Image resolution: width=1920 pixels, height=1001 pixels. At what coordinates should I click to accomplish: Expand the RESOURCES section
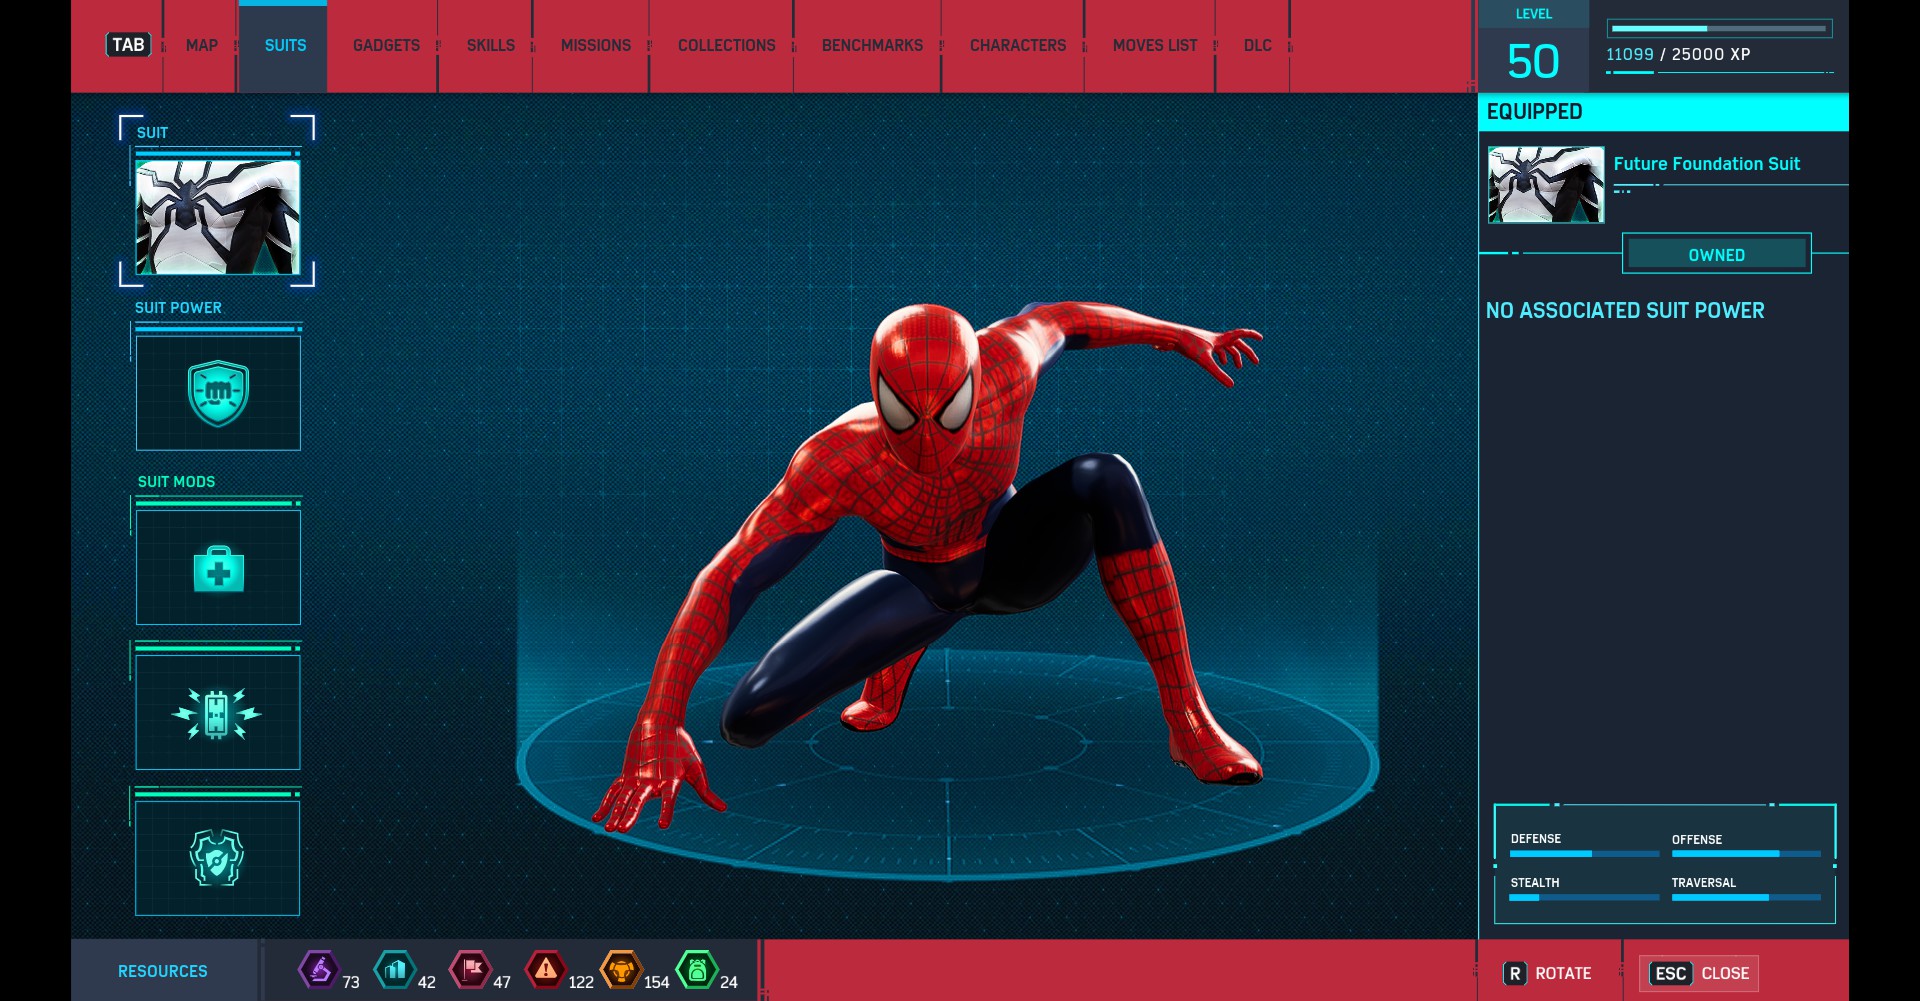[x=165, y=970]
